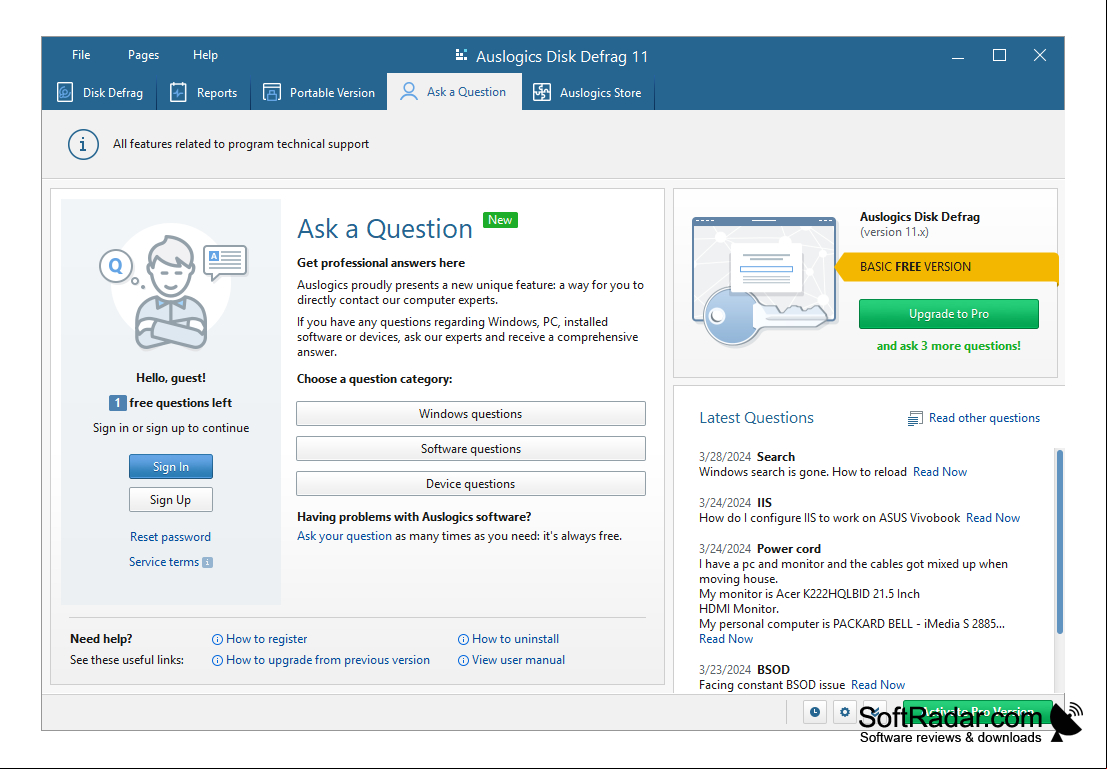Open settings gear icon in status bar
1107x769 pixels.
844,712
